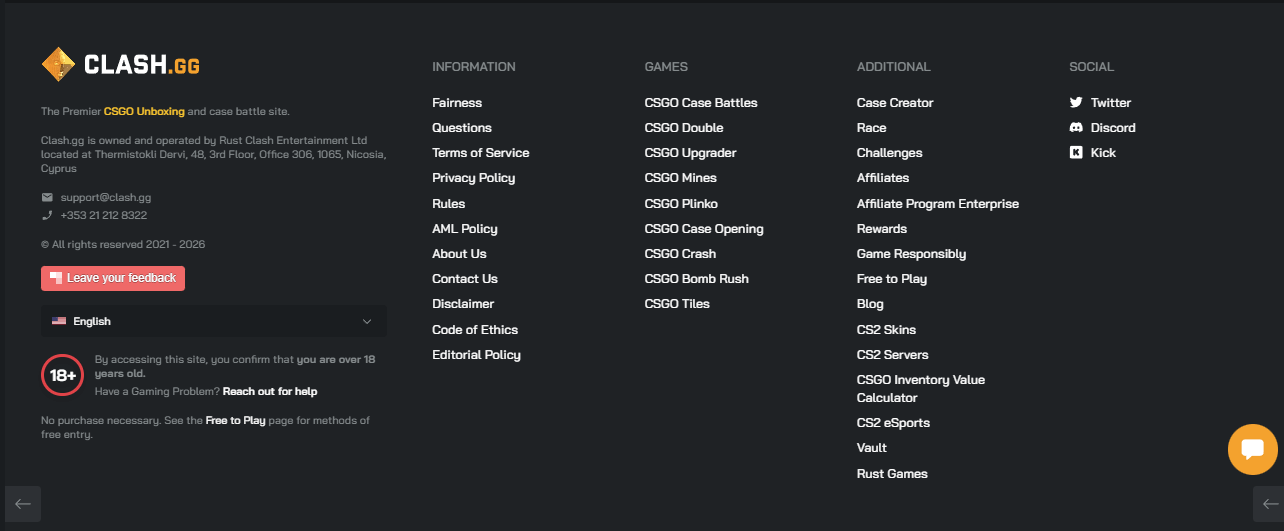
Task: Click the phone icon beside the number
Action: click(47, 215)
